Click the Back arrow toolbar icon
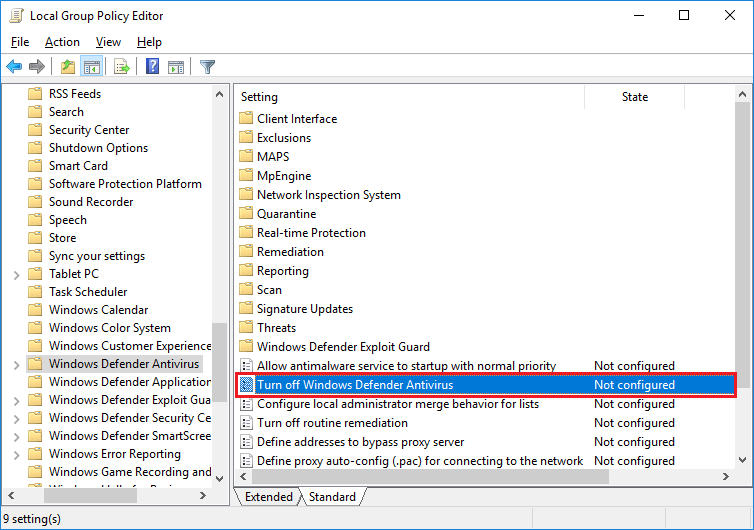The image size is (754, 530). click(14, 66)
